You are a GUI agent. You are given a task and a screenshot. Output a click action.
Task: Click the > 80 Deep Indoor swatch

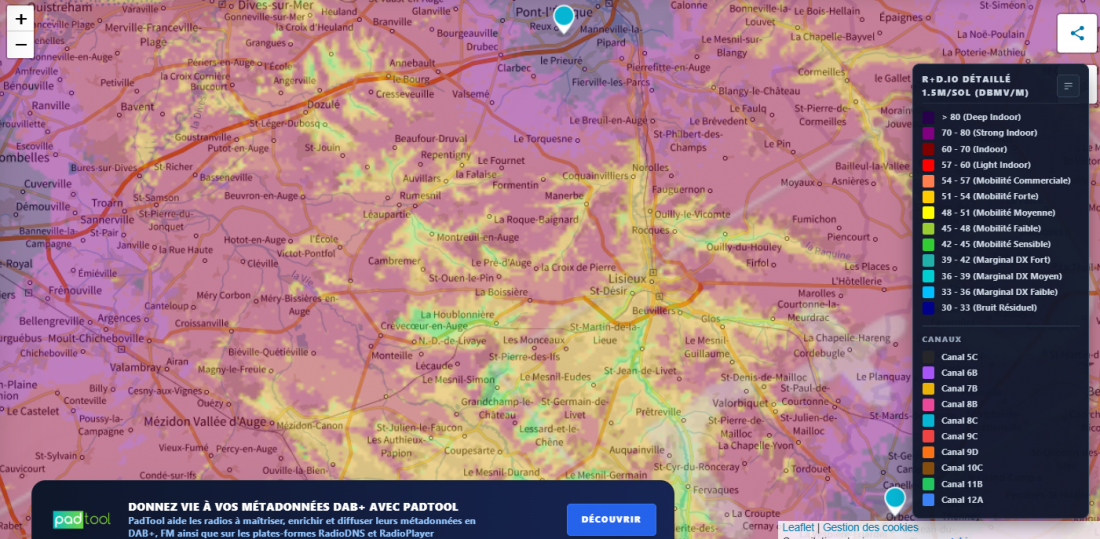tap(928, 117)
